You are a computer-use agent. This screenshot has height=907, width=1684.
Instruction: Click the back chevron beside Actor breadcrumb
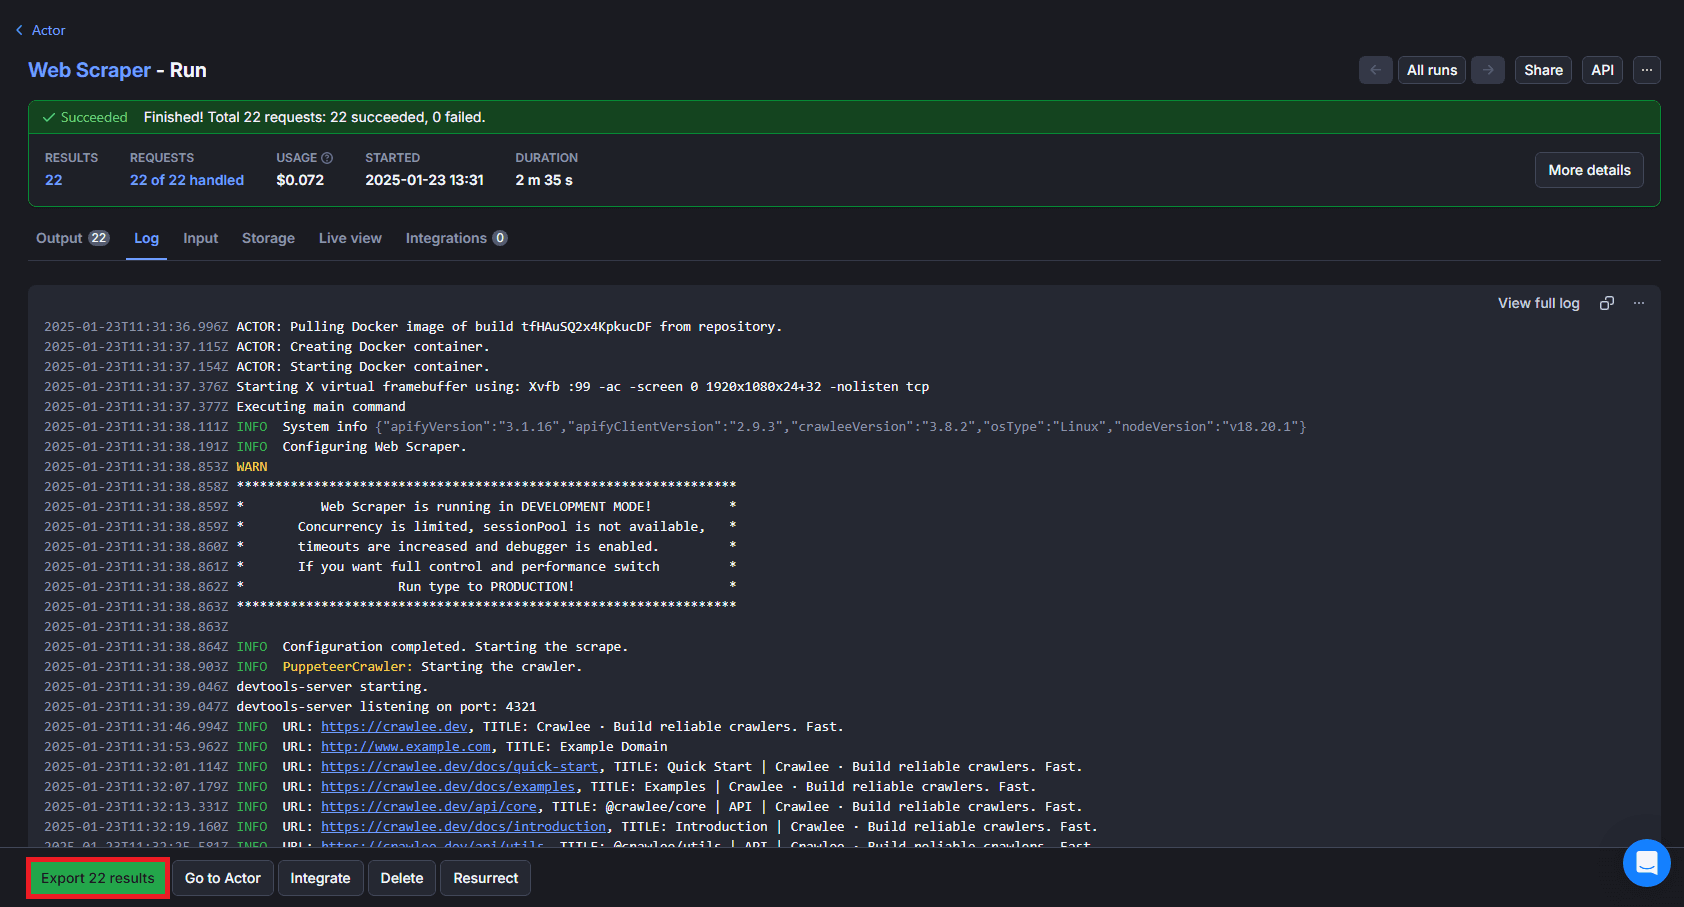[18, 30]
